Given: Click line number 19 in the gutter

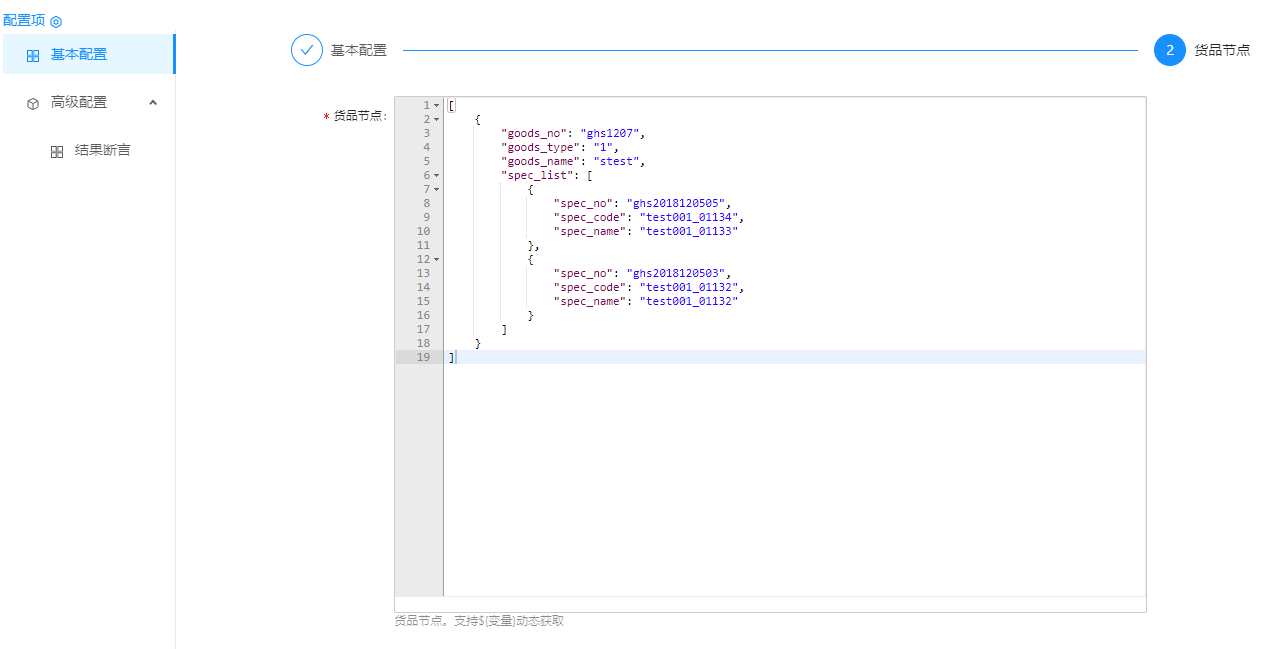Looking at the screenshot, I should click(x=423, y=357).
